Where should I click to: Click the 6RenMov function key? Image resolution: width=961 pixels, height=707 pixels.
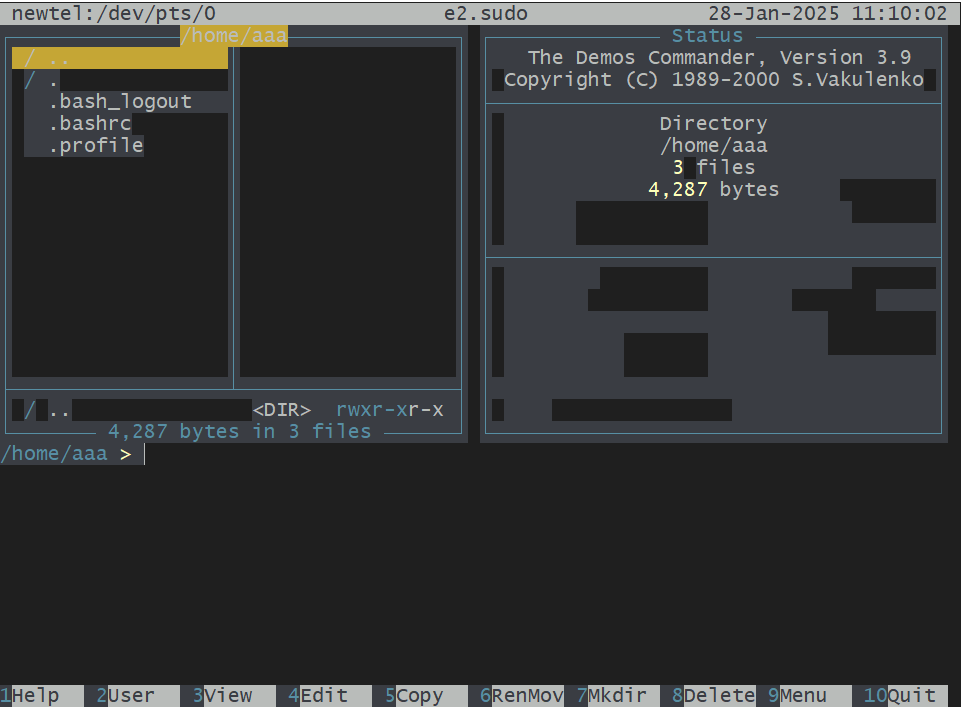pyautogui.click(x=522, y=695)
